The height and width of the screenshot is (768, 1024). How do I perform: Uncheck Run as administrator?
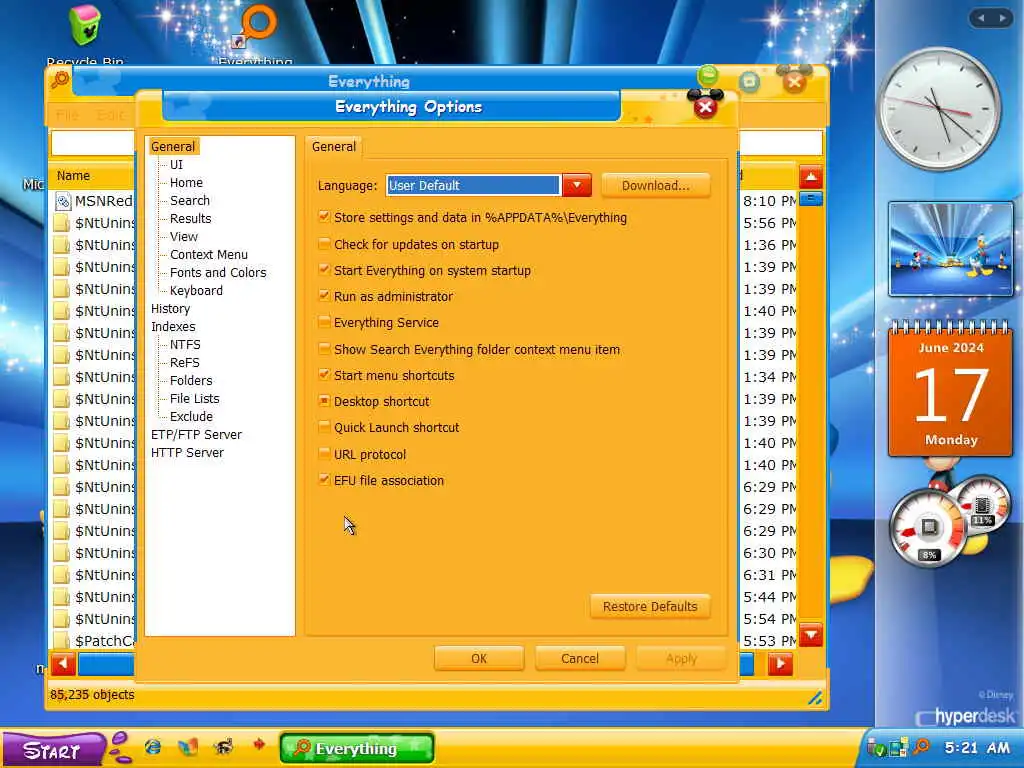(324, 295)
